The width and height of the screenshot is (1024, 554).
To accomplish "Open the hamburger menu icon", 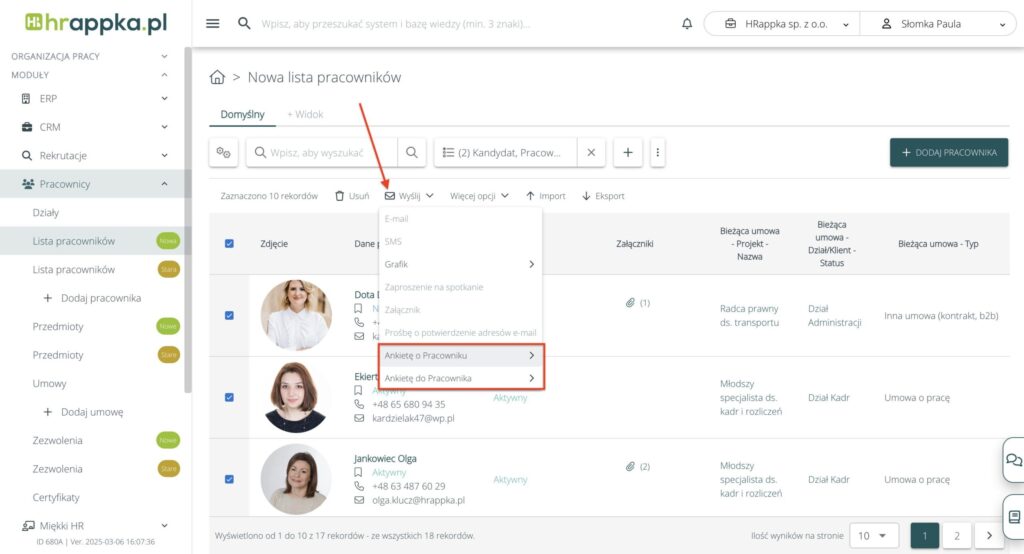I will (x=212, y=24).
